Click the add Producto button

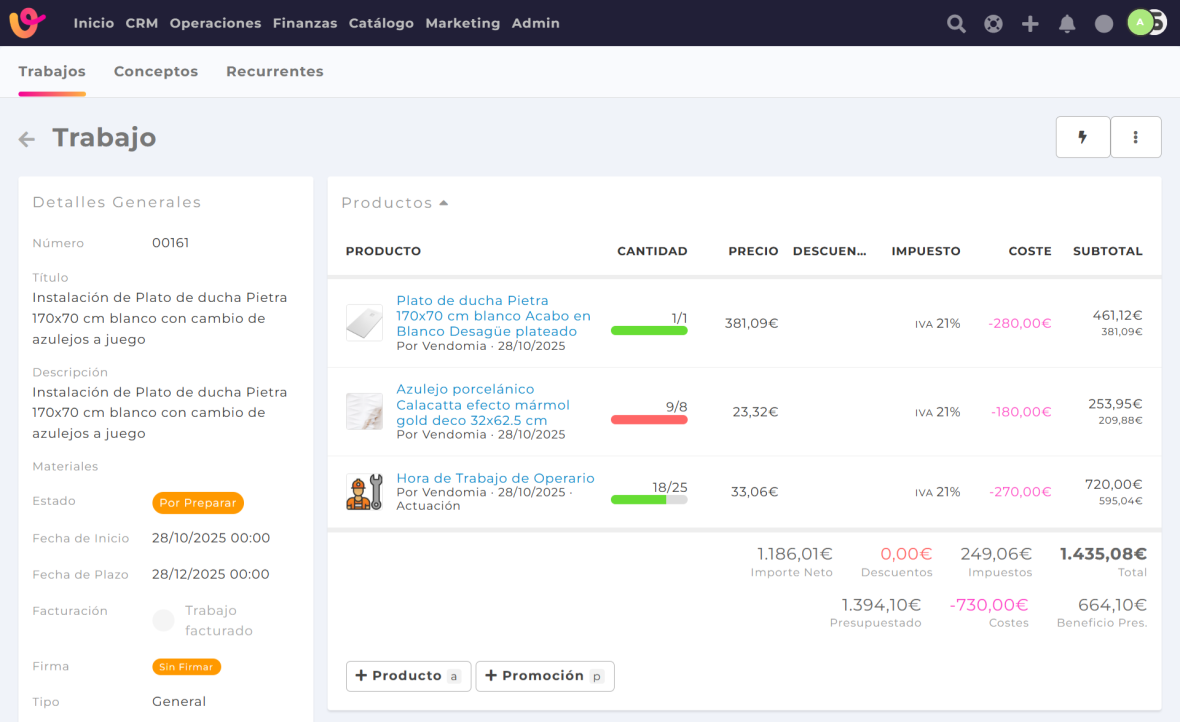pyautogui.click(x=408, y=676)
